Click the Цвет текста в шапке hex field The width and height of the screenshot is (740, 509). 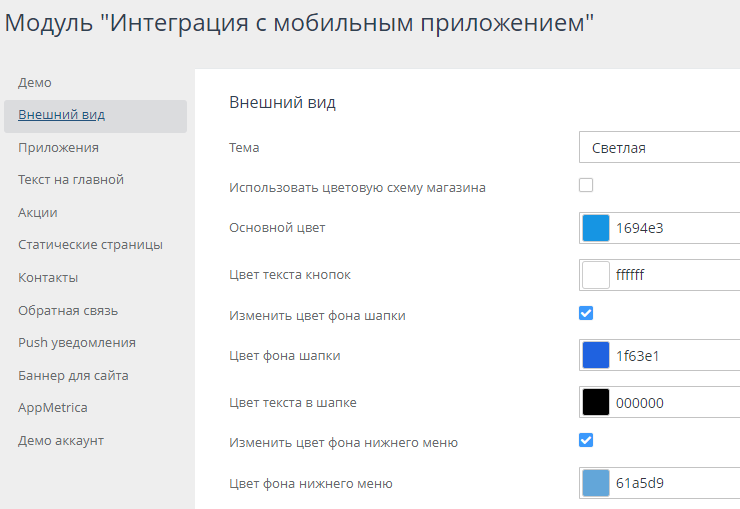coord(677,403)
